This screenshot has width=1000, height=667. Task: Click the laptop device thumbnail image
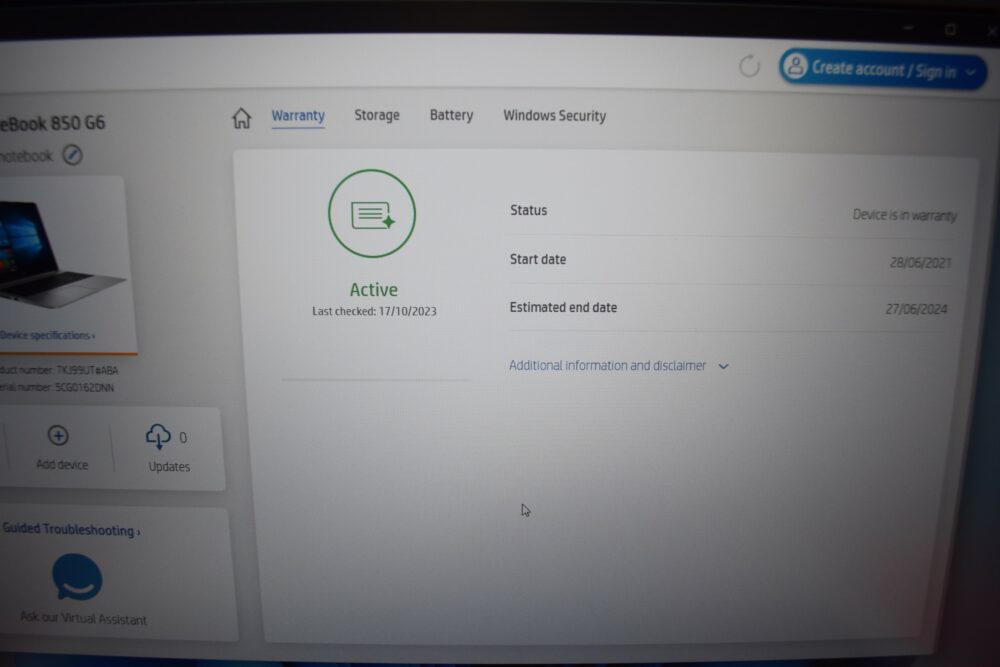click(62, 254)
